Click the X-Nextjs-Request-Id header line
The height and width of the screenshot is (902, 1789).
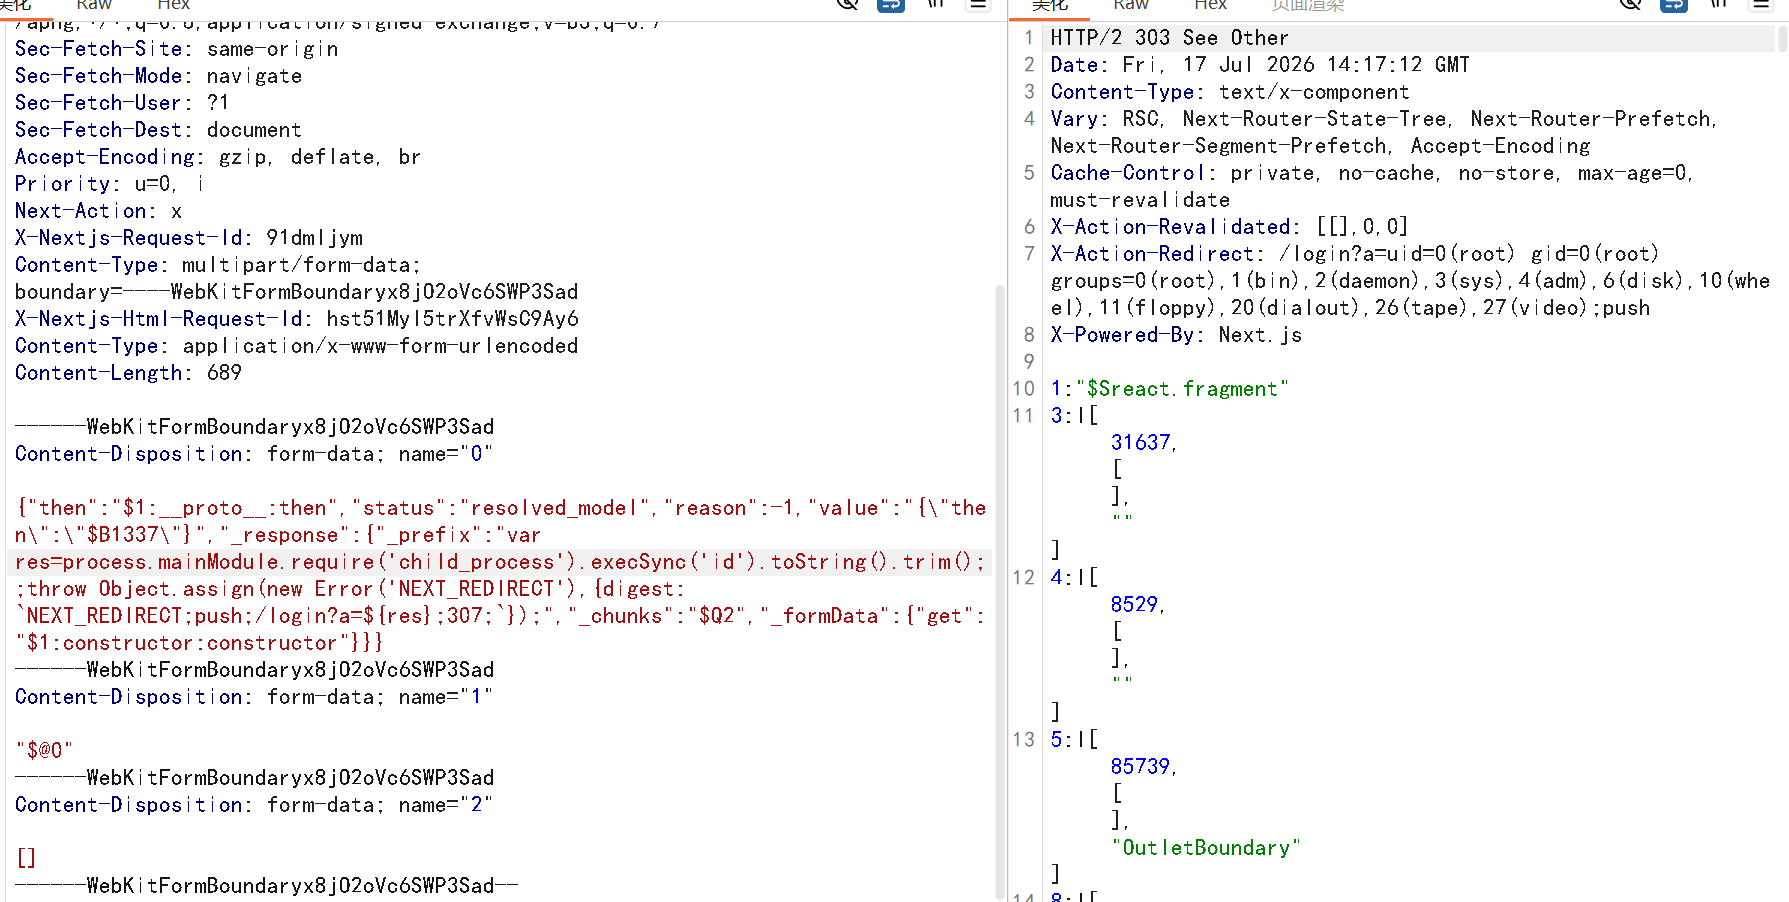pos(188,238)
